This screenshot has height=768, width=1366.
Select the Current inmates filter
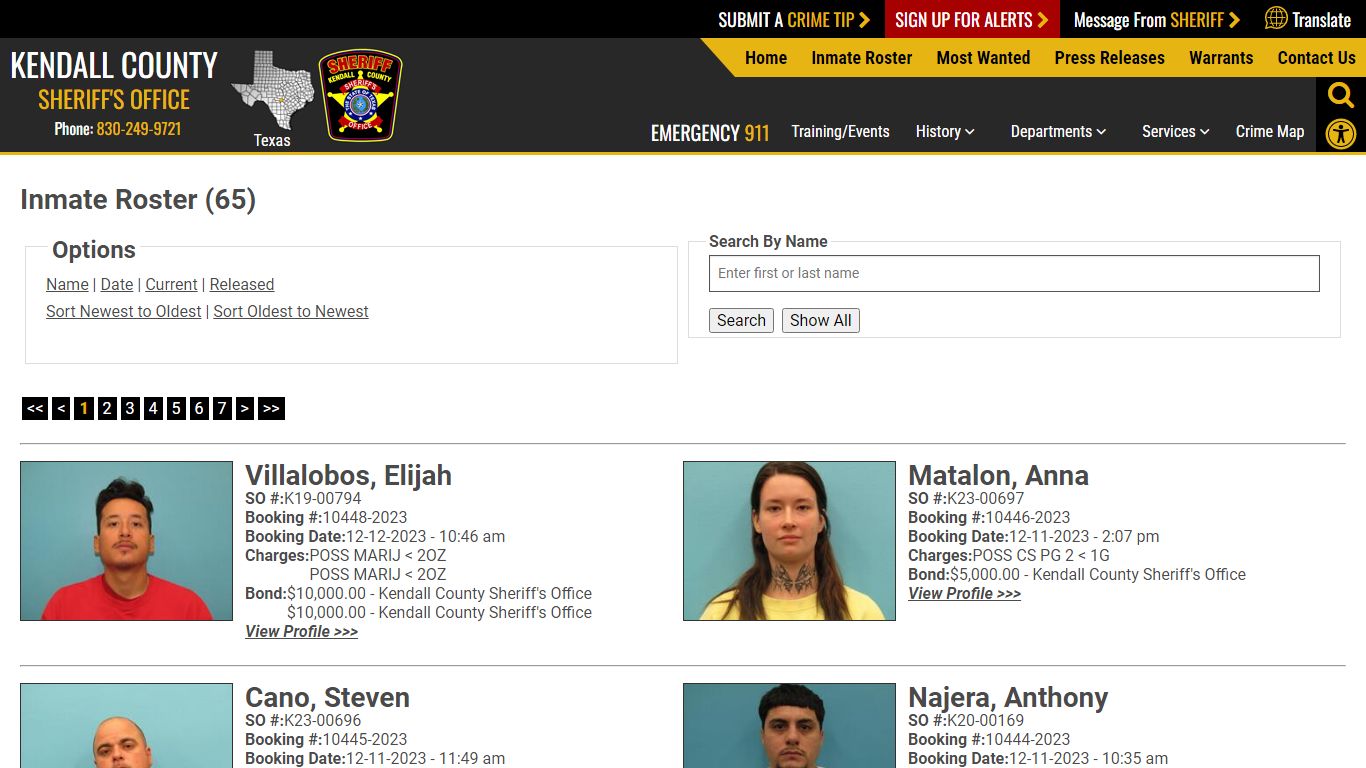tap(171, 284)
